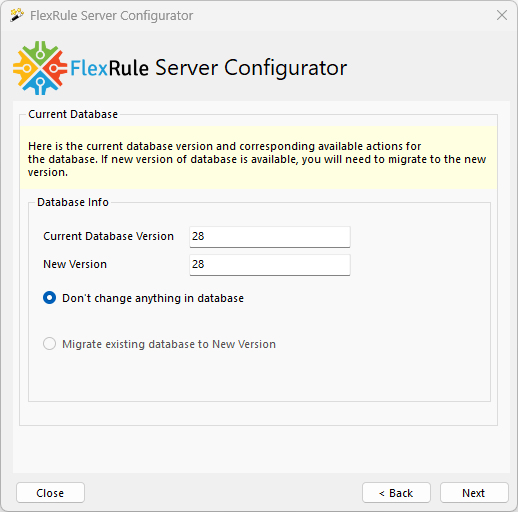
Task: Go to previous step with Back button
Action: pyautogui.click(x=396, y=493)
